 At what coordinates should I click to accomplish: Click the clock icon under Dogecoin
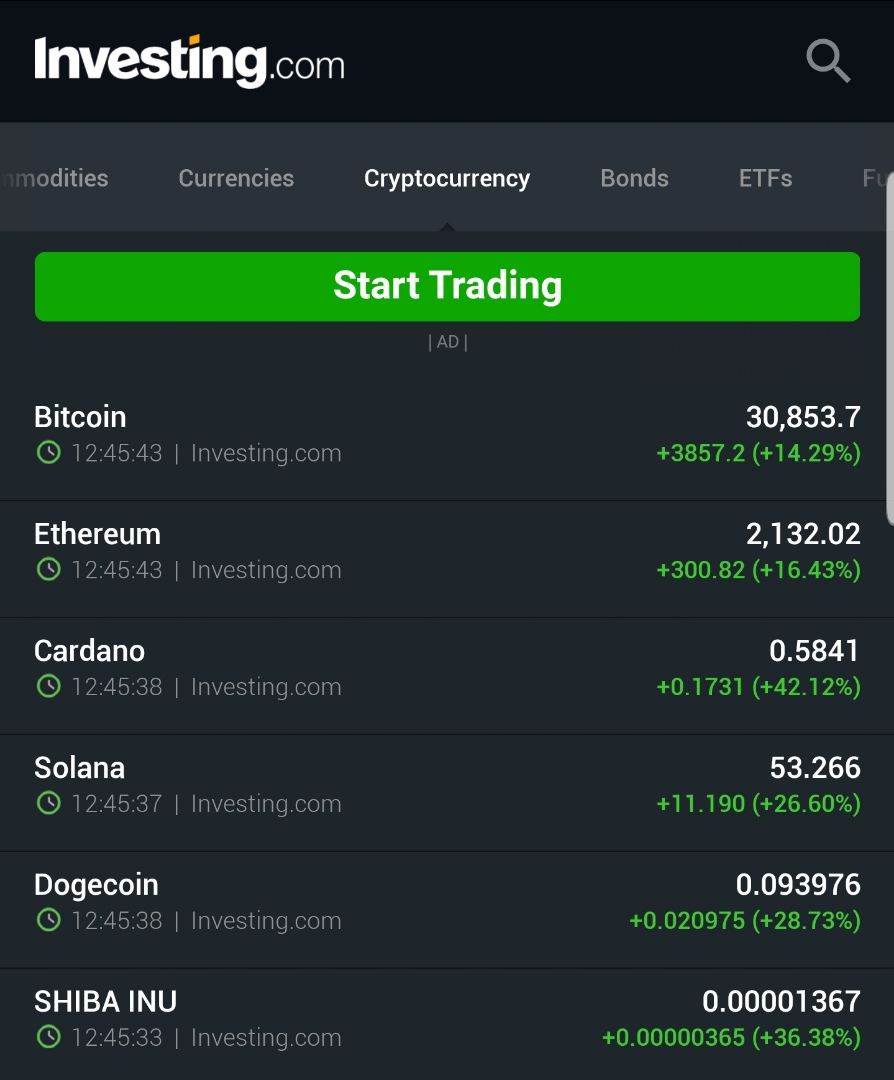(x=48, y=921)
